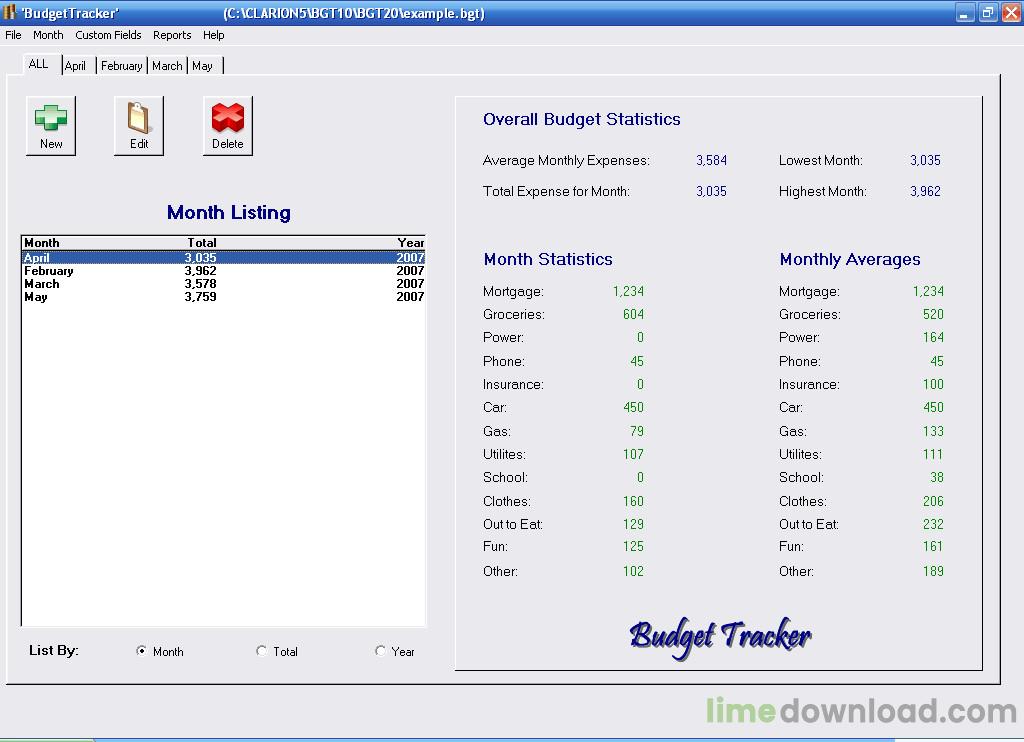Switch to the April tab
The width and height of the screenshot is (1024, 742).
click(x=76, y=66)
